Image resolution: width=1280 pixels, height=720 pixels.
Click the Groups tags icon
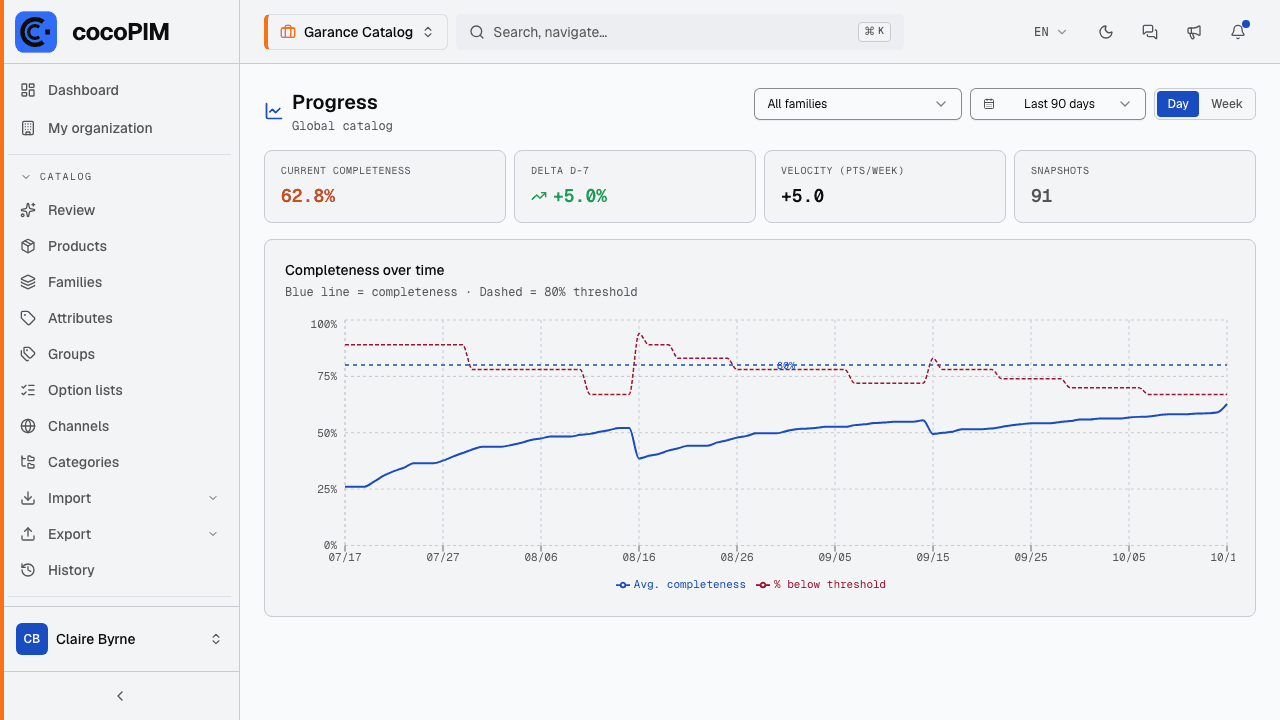pyautogui.click(x=28, y=354)
